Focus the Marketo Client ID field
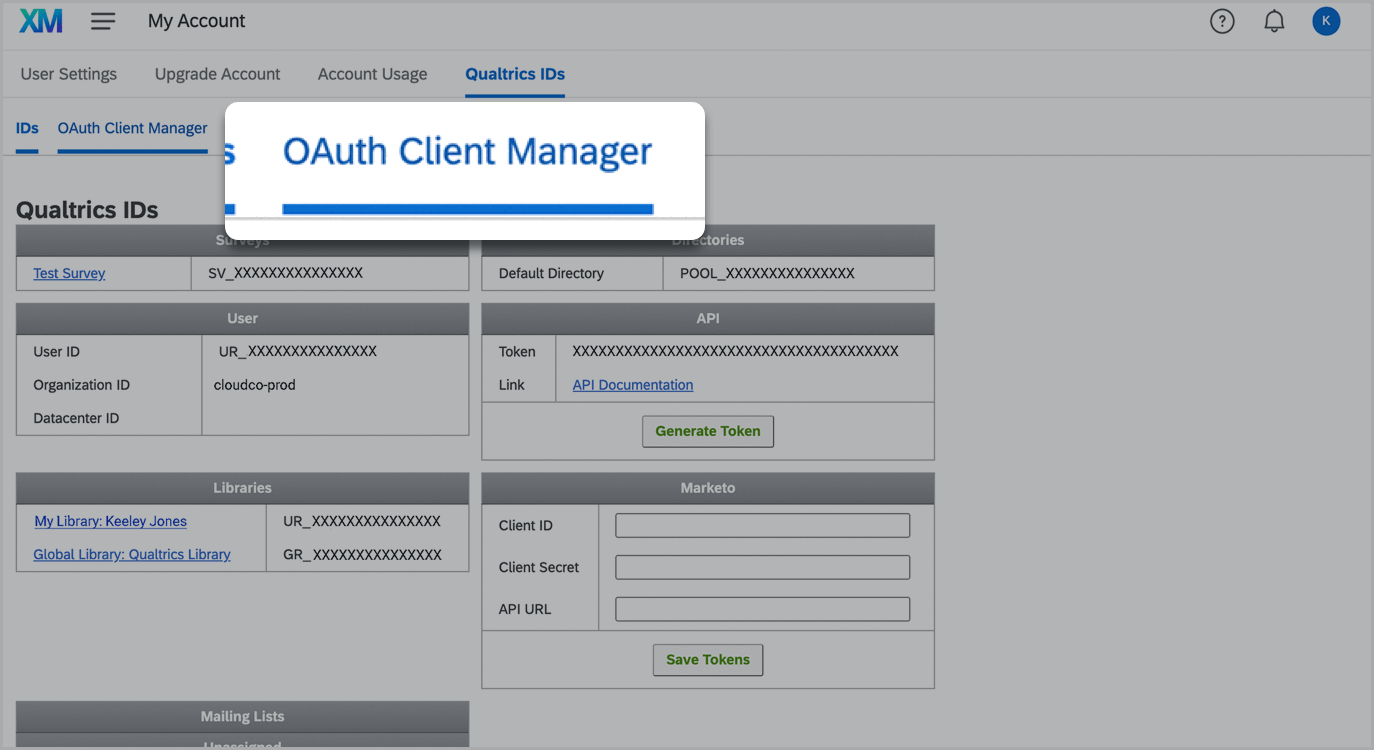The image size is (1374, 750). [763, 526]
